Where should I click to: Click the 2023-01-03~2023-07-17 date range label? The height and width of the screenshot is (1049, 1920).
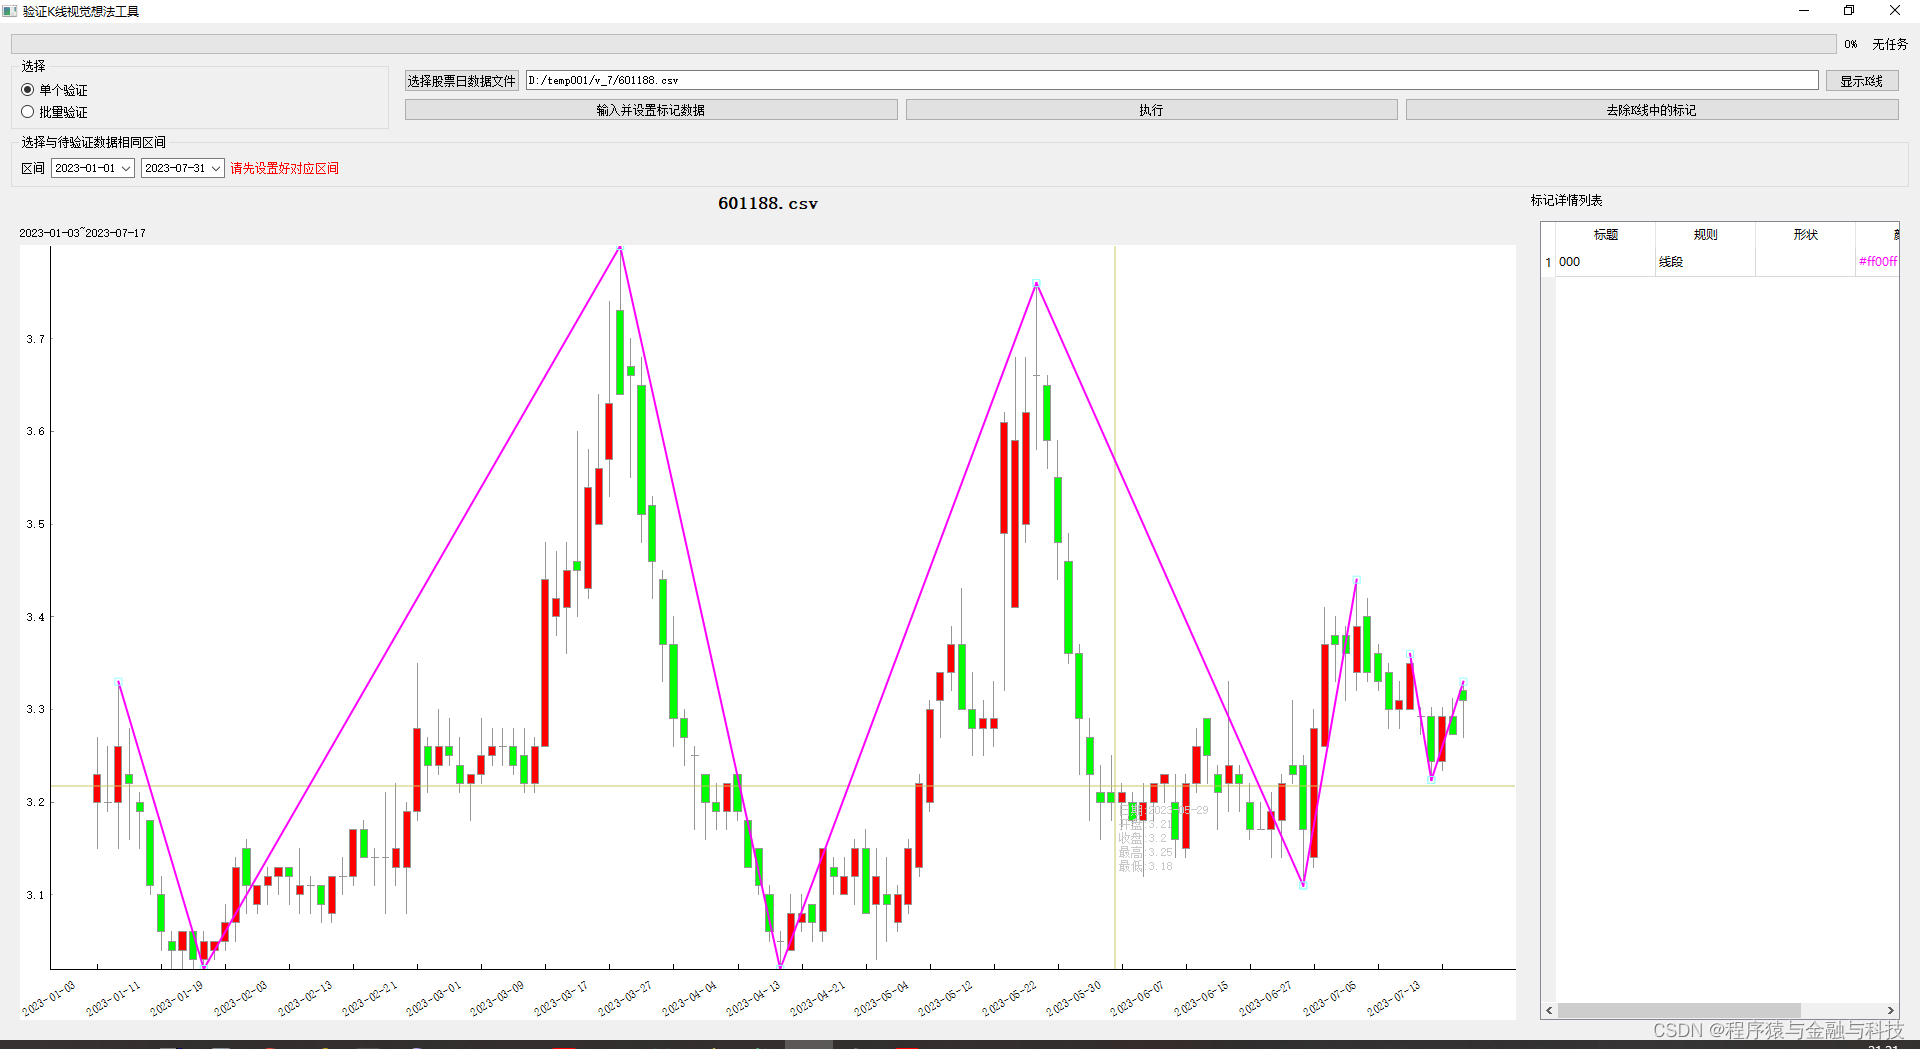click(82, 233)
